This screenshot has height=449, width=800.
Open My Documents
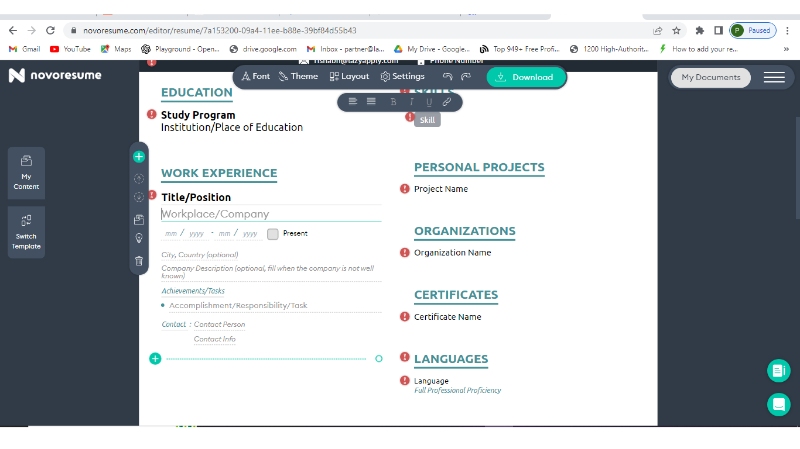pos(711,77)
